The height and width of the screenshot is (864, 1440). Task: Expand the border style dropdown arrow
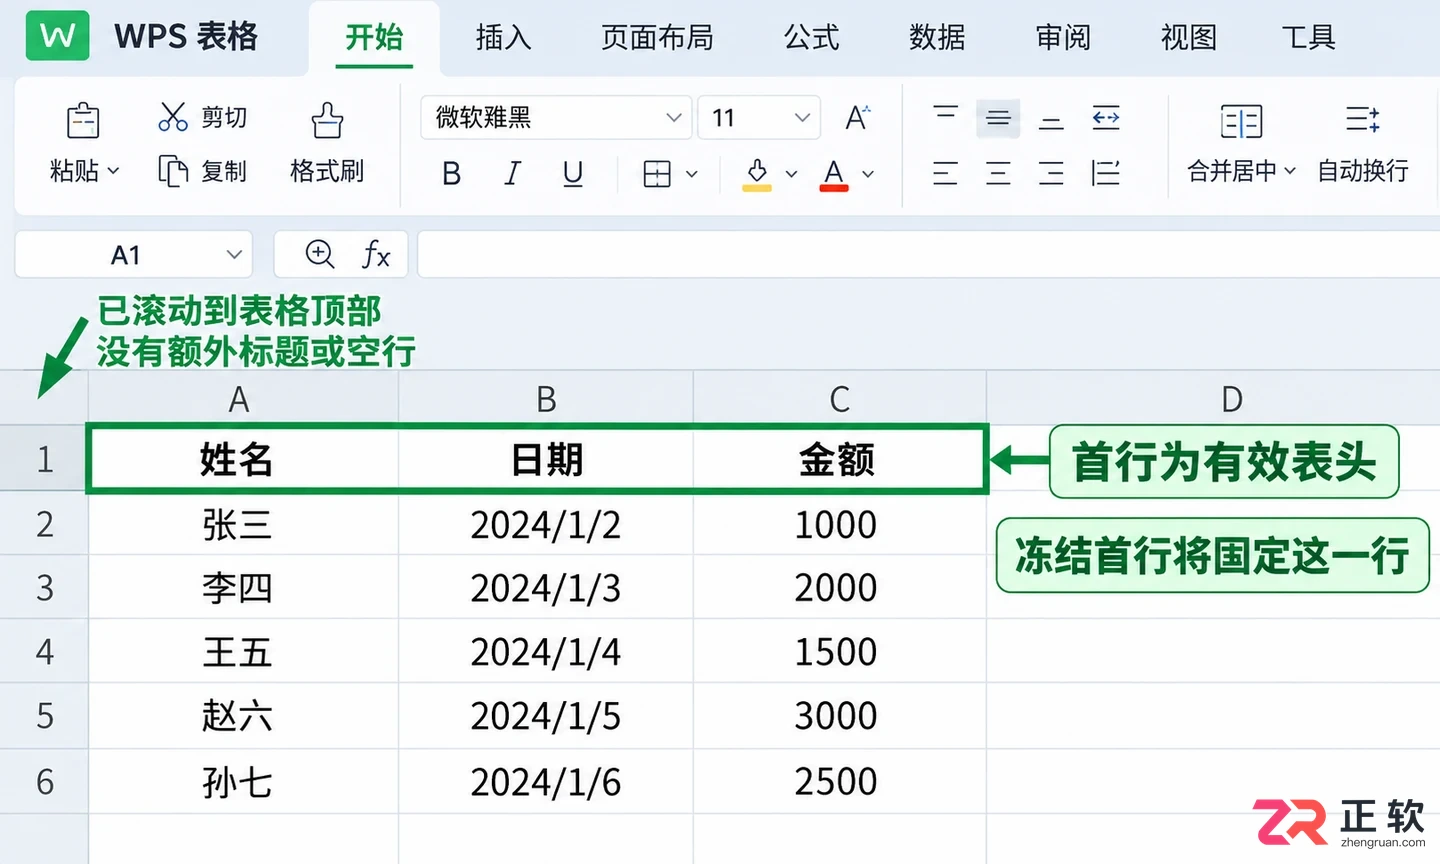pyautogui.click(x=691, y=174)
